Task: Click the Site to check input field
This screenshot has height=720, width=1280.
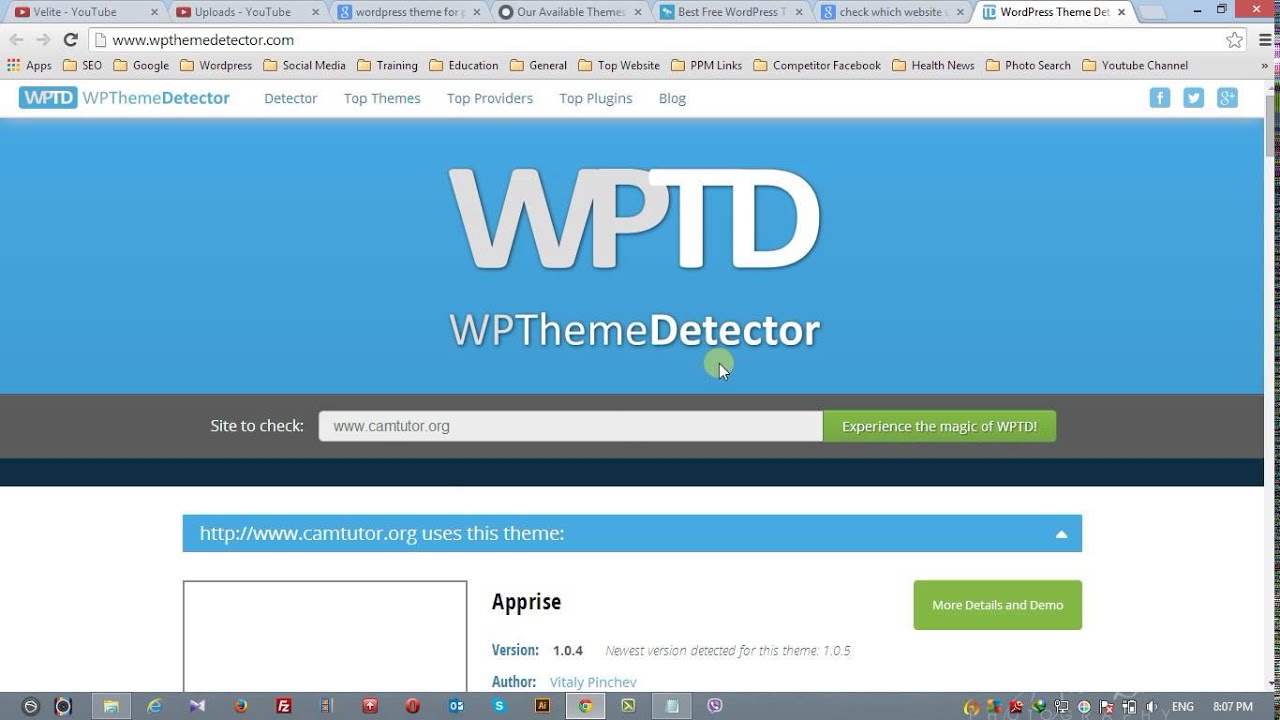Action: pos(570,426)
